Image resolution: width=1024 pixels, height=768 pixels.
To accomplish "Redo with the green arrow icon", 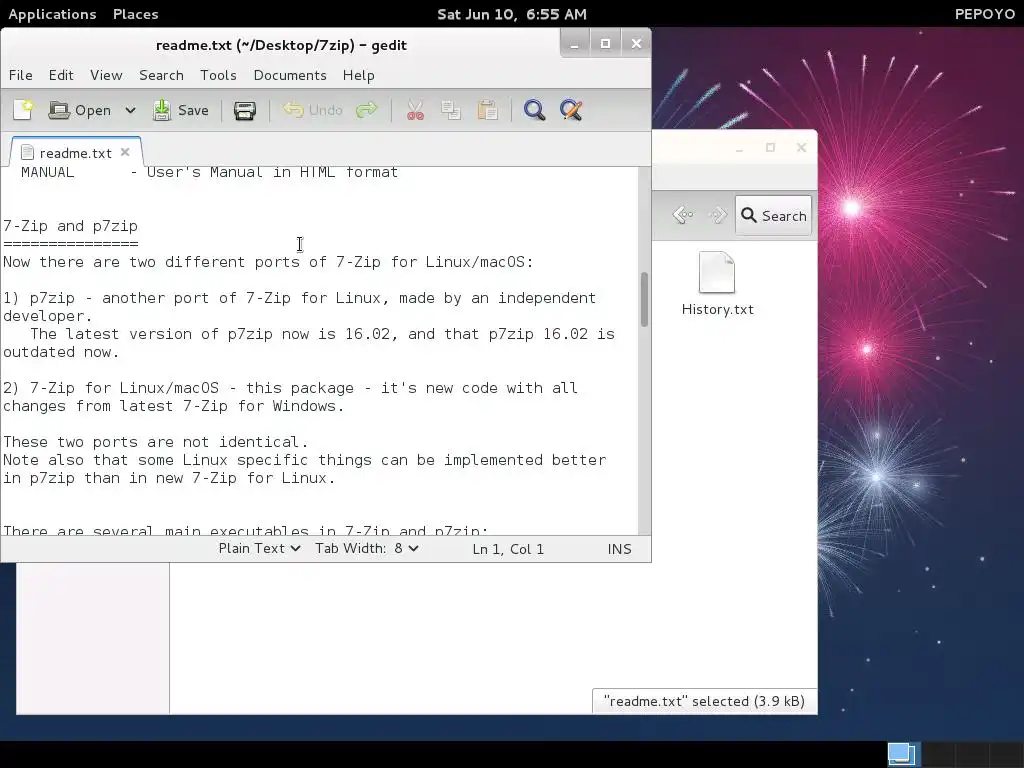I will coord(367,110).
